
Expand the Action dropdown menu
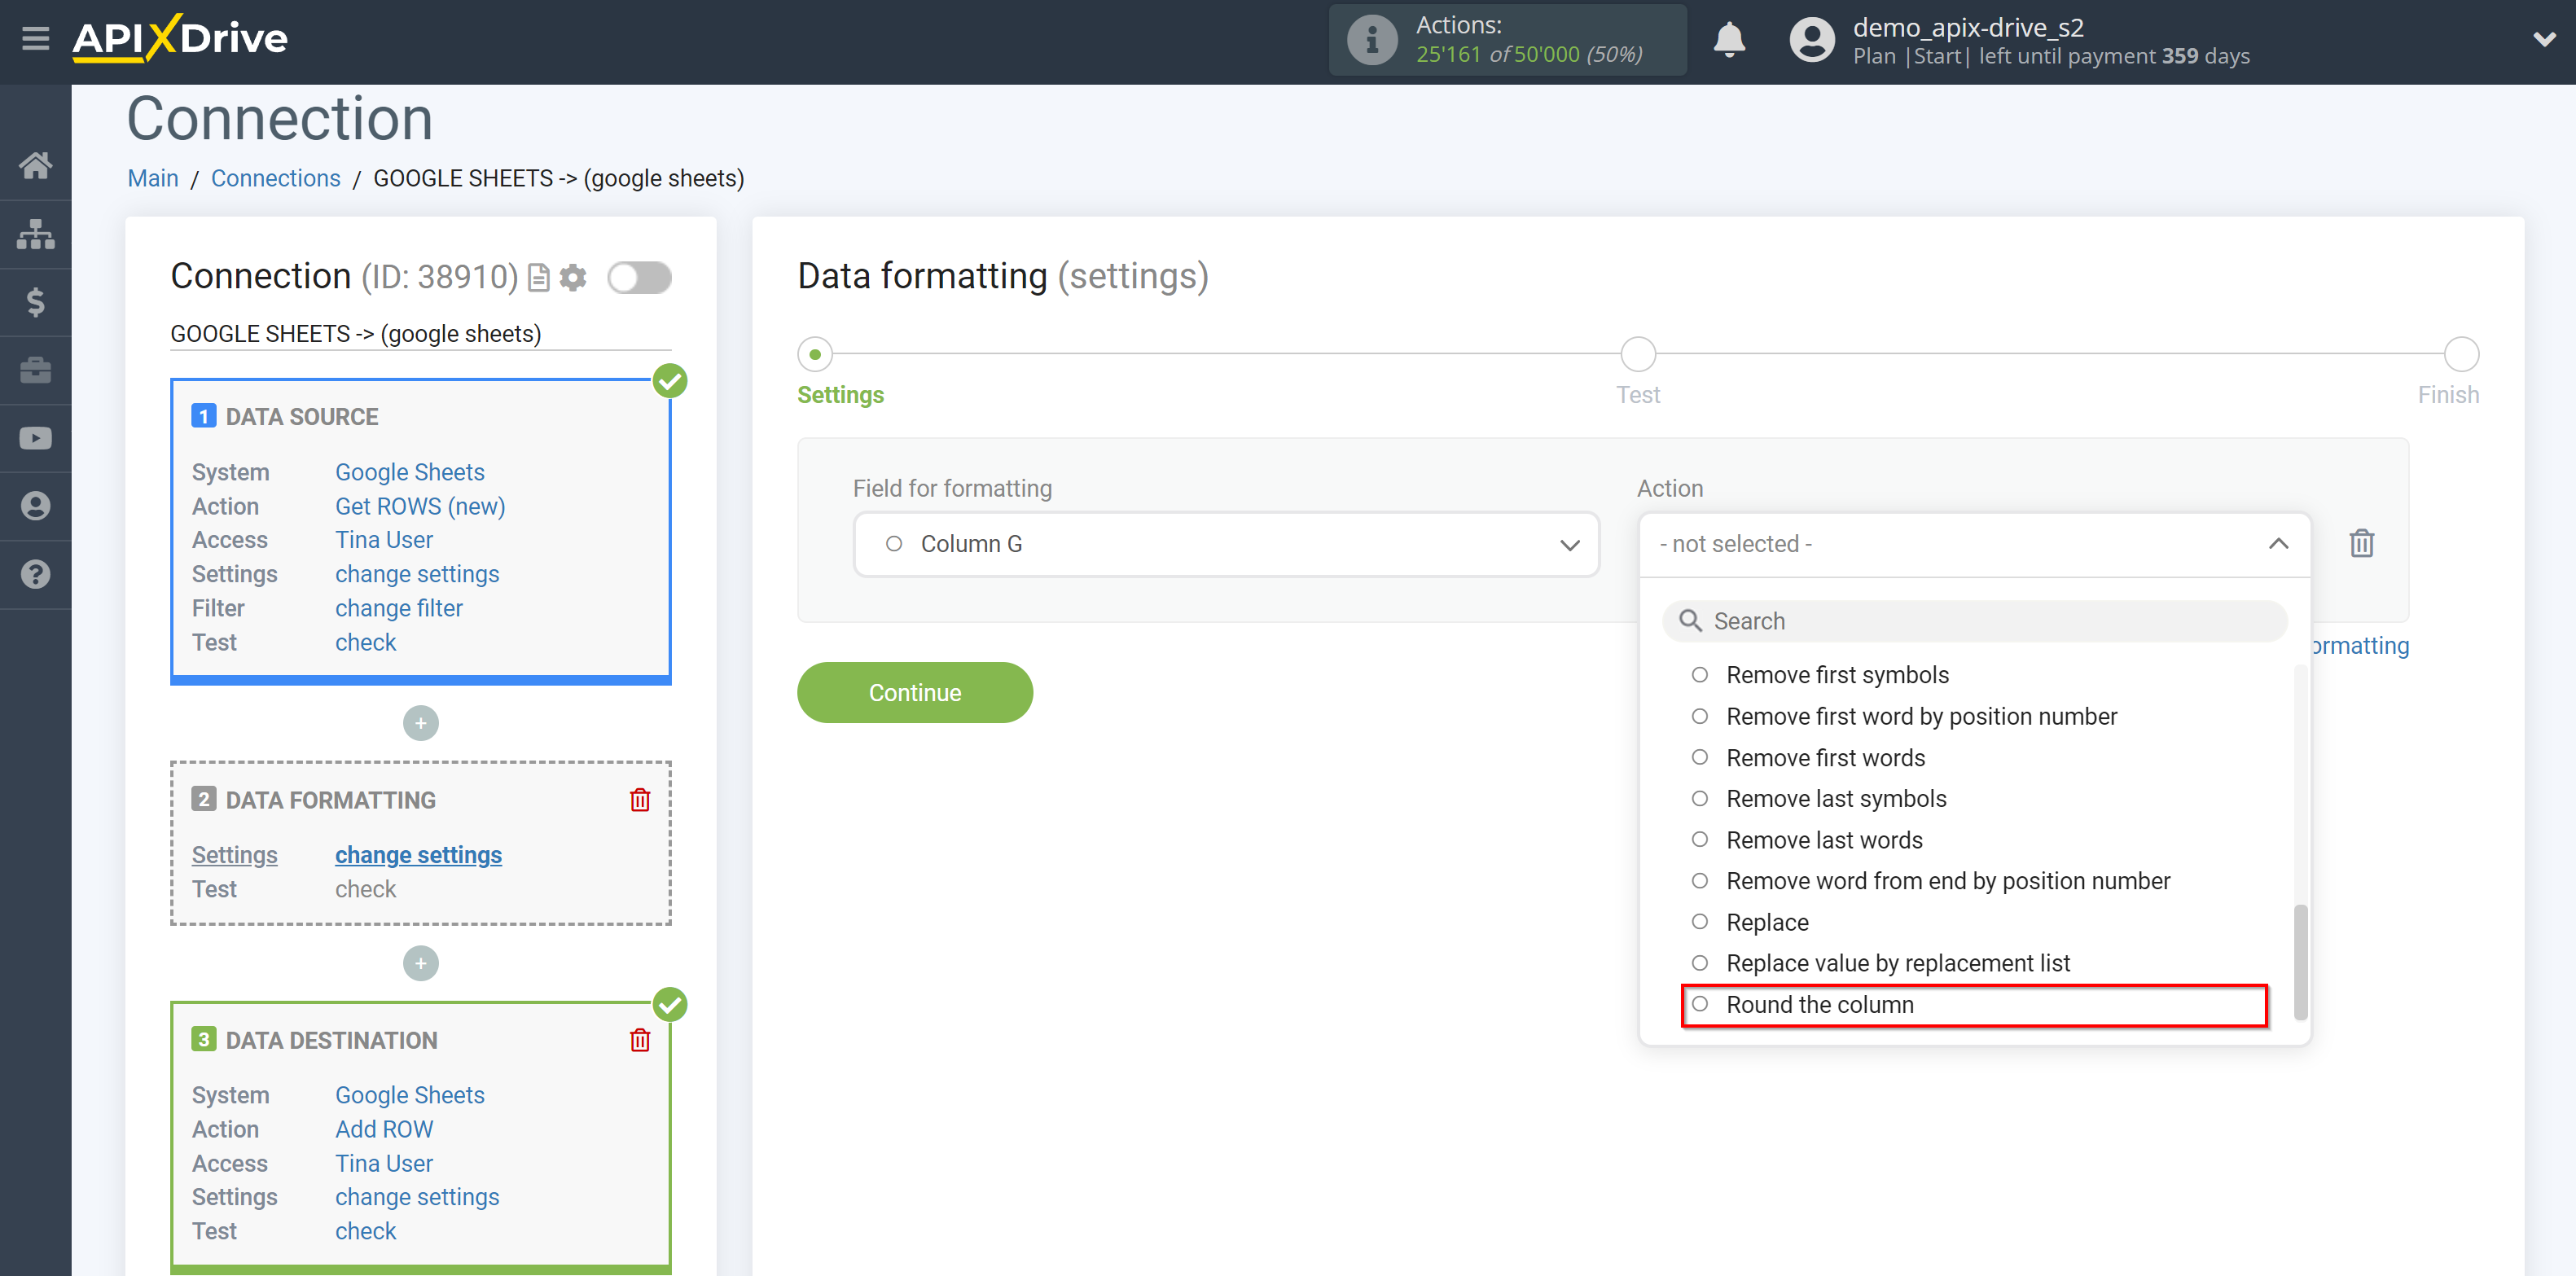pos(1973,544)
